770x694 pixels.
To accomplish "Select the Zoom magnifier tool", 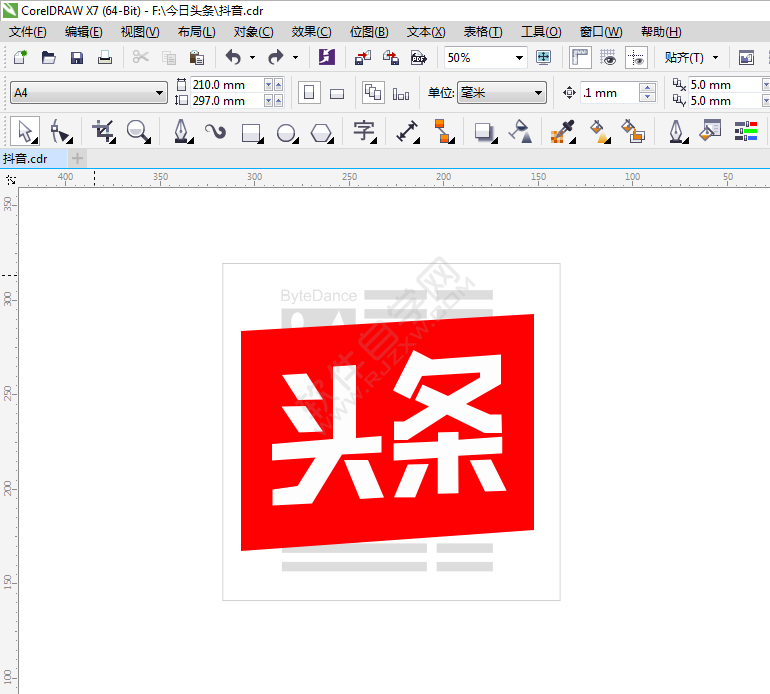I will [x=138, y=132].
